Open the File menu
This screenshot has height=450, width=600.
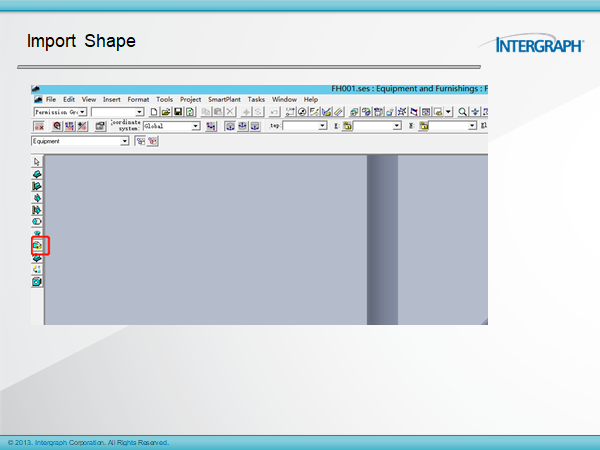click(x=51, y=99)
